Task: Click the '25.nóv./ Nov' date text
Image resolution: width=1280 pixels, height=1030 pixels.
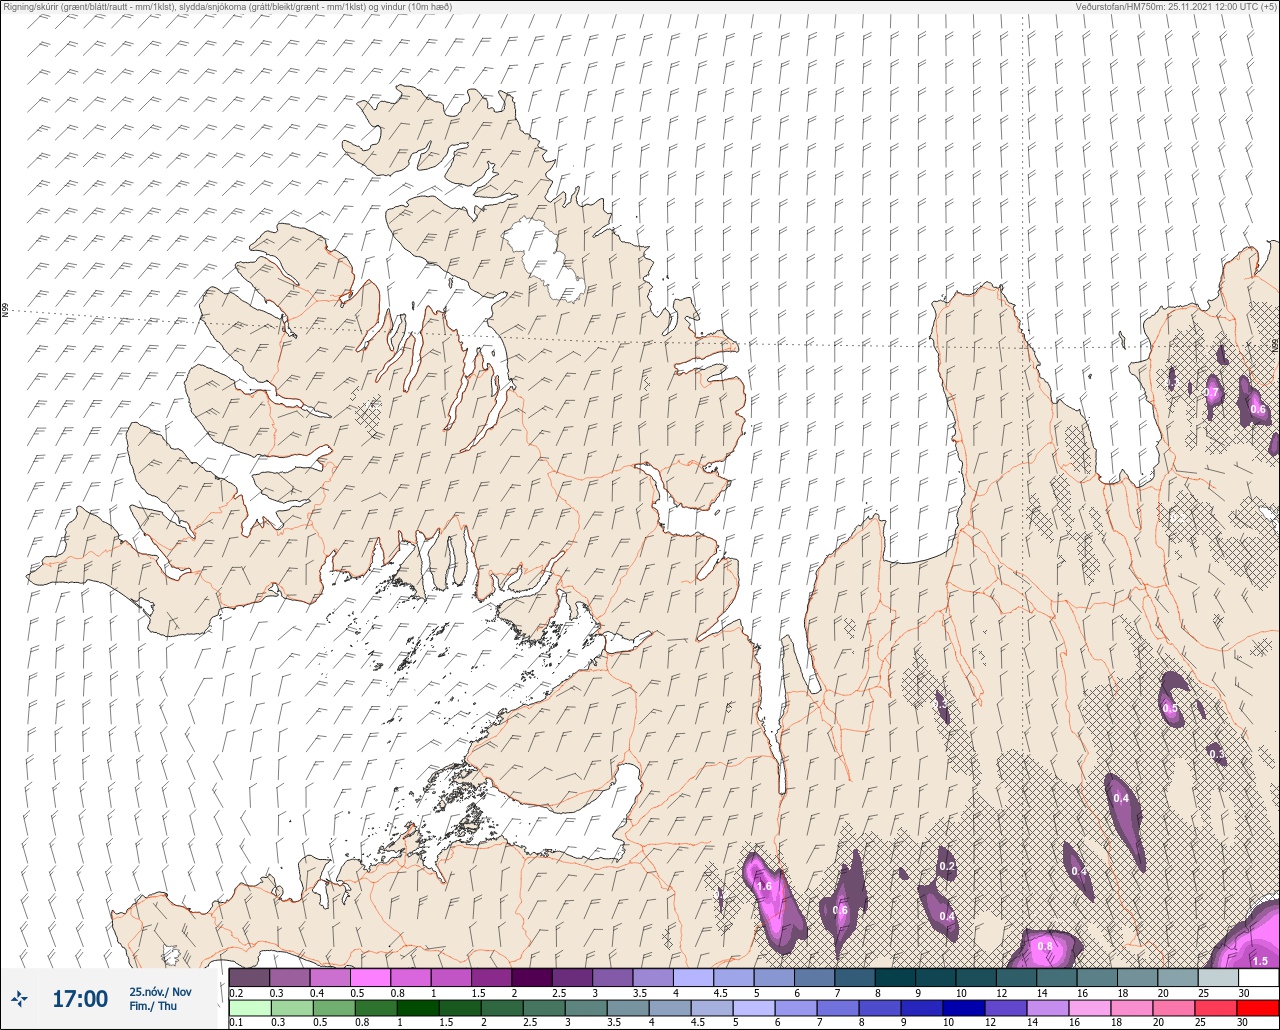Action: (160, 991)
